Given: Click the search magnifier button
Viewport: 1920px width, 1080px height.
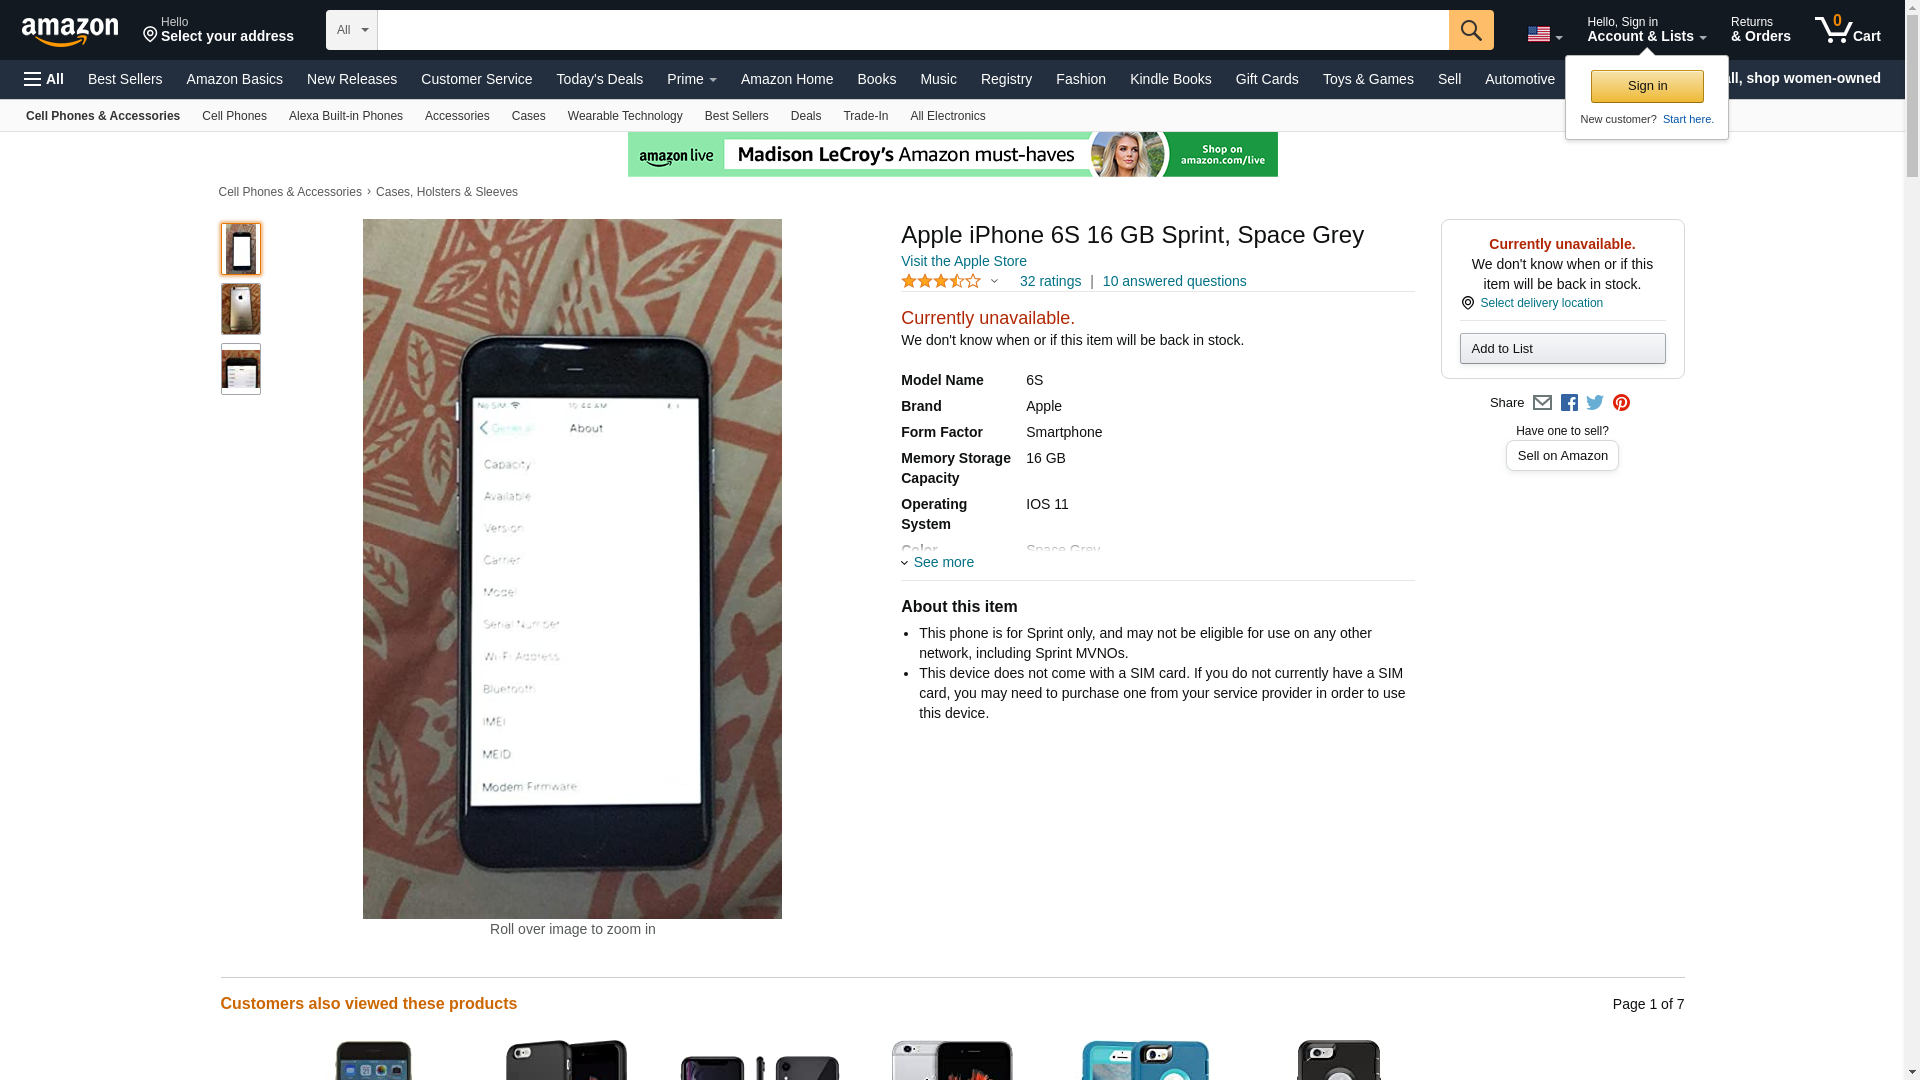Looking at the screenshot, I should point(1471,30).
